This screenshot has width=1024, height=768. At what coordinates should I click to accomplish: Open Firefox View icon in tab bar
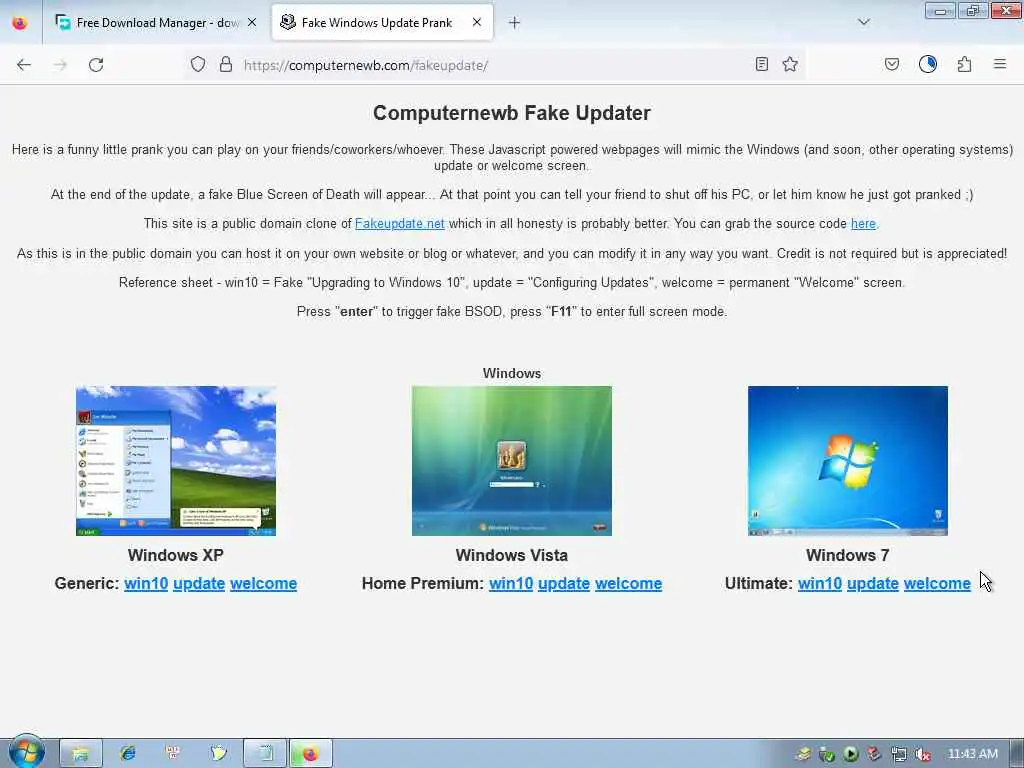(20, 23)
